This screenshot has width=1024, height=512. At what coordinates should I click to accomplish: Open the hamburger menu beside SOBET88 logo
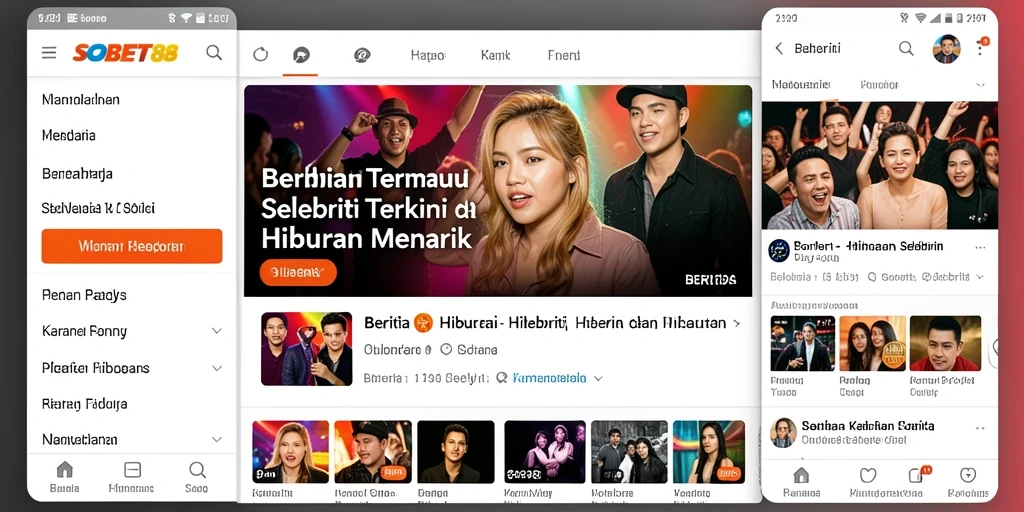pos(49,53)
